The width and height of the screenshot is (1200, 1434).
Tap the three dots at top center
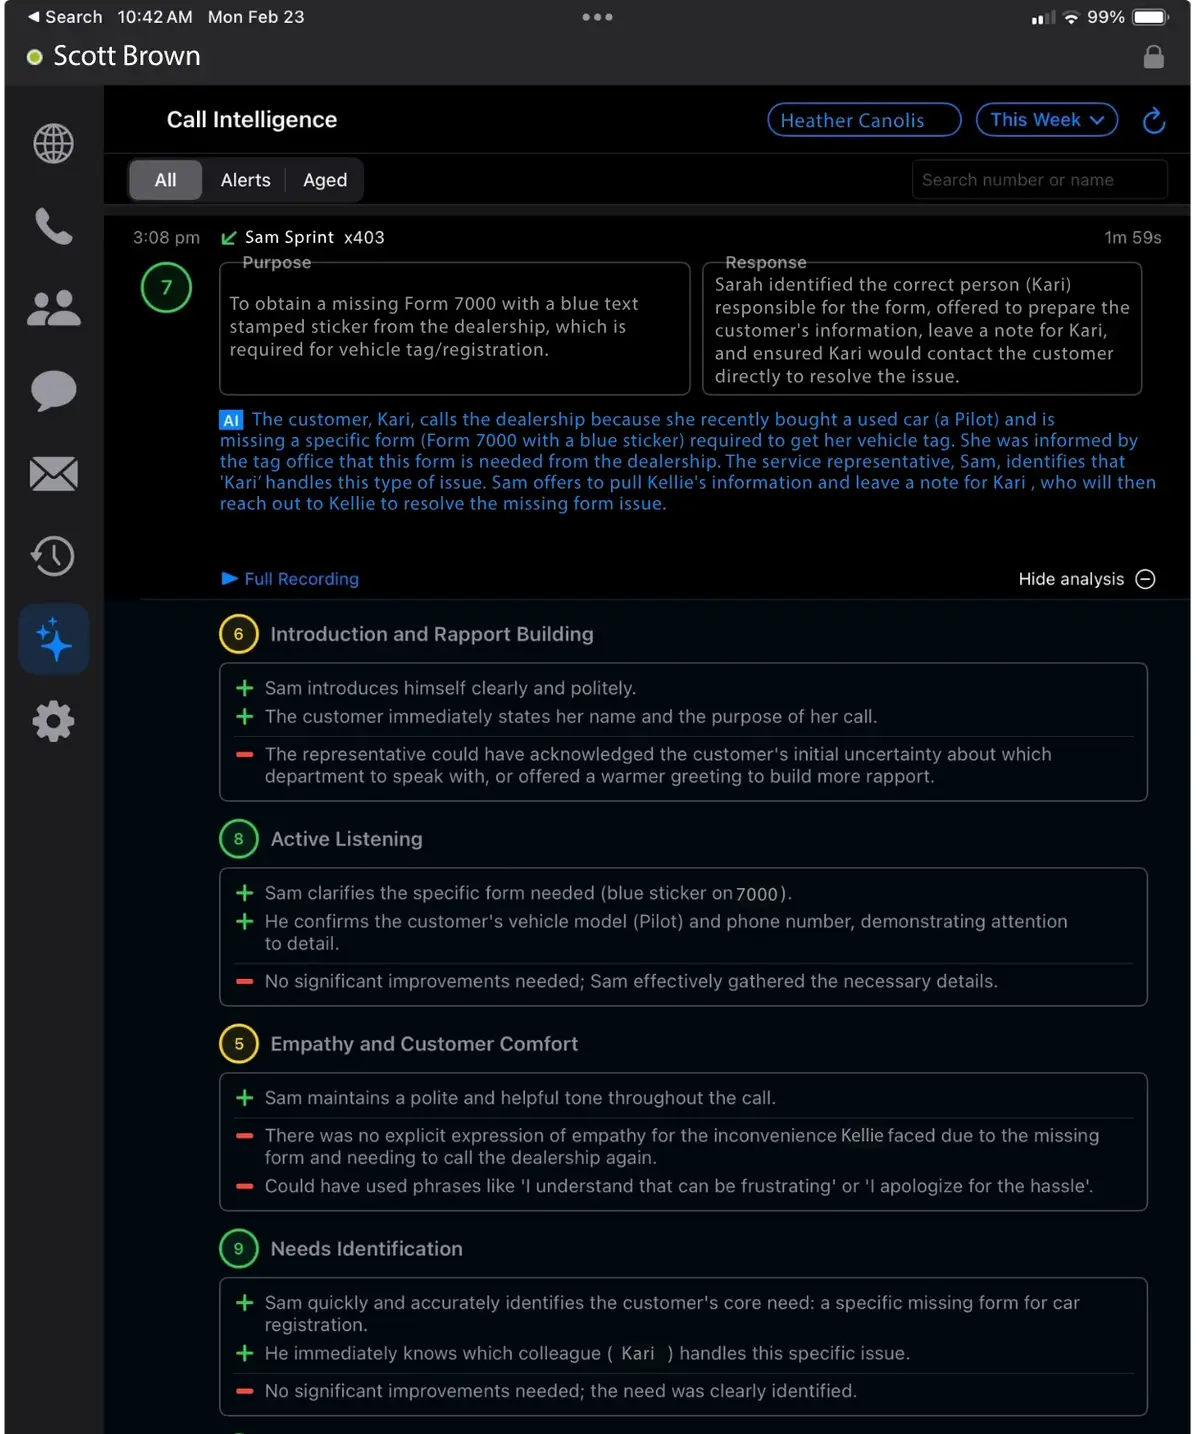click(x=598, y=17)
